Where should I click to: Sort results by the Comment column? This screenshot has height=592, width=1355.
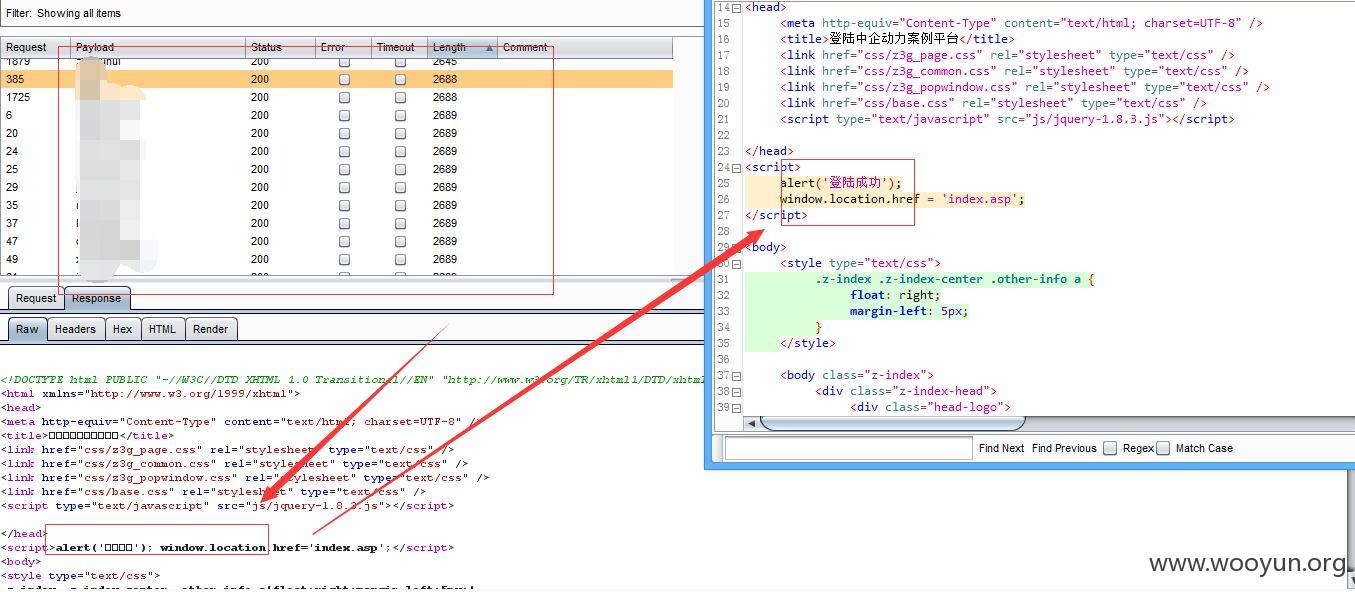point(585,47)
